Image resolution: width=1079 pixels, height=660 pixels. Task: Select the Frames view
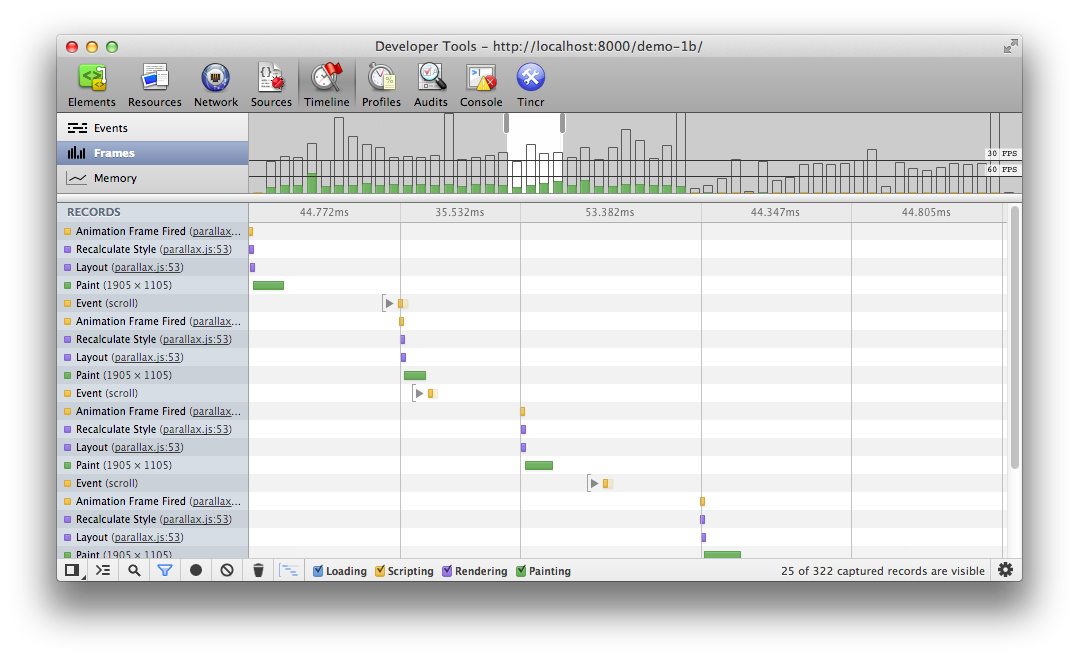153,153
